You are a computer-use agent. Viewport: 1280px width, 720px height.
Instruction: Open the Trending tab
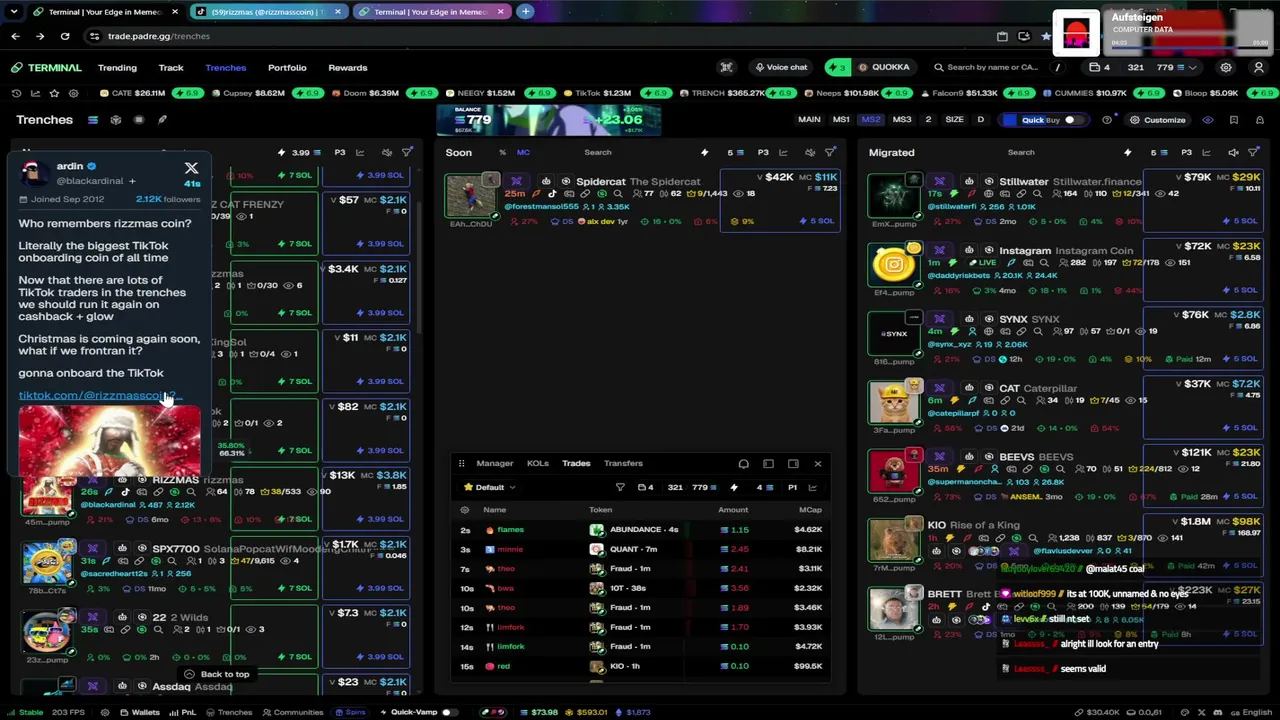117,68
